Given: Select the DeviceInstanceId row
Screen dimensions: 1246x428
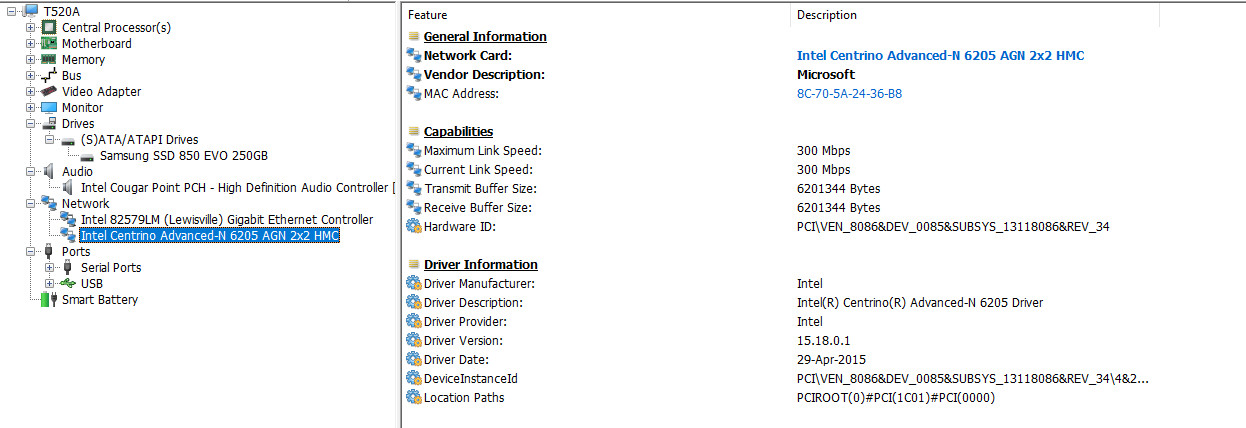Looking at the screenshot, I should pos(825,379).
